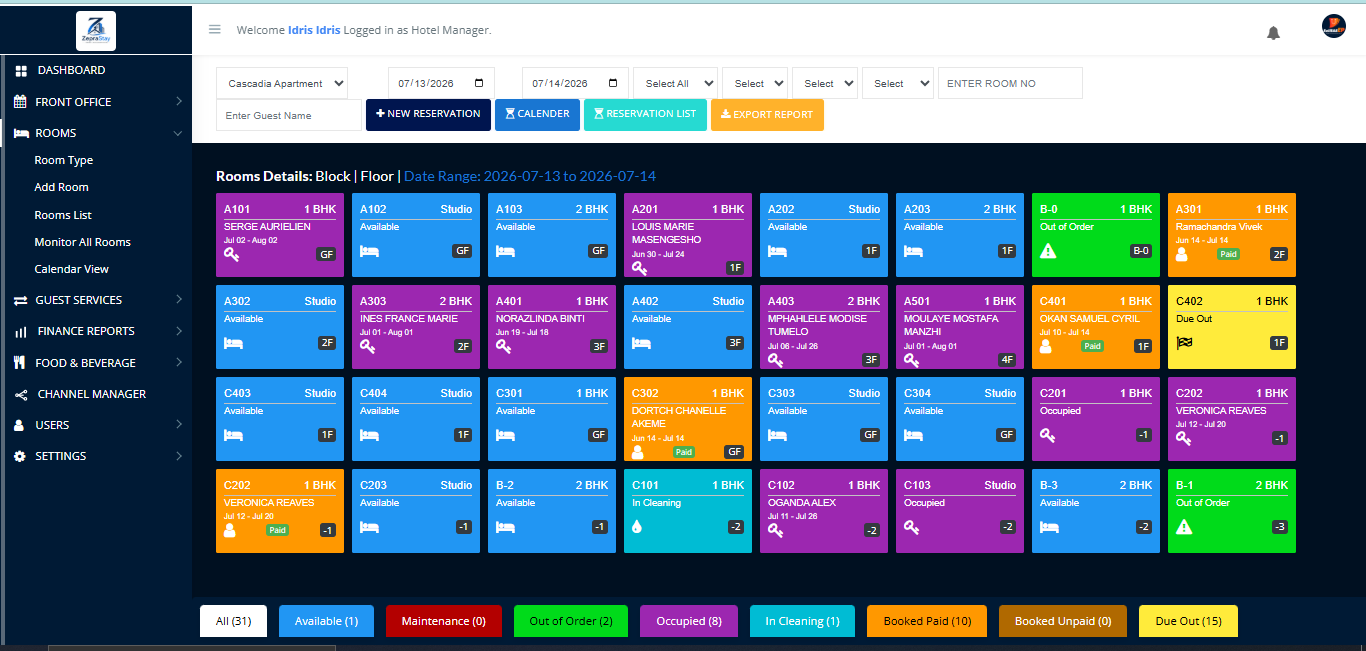Open the Cascadia Apartment property dropdown
Image resolution: width=1366 pixels, height=651 pixels.
point(282,84)
